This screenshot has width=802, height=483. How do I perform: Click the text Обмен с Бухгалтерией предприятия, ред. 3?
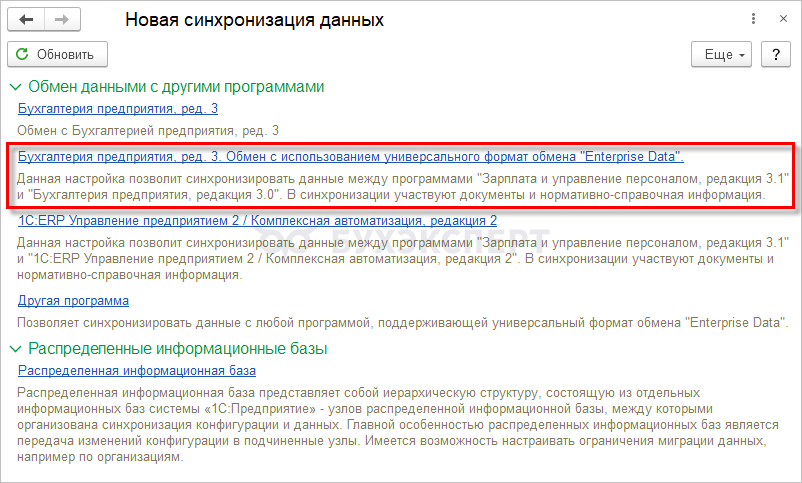[148, 130]
